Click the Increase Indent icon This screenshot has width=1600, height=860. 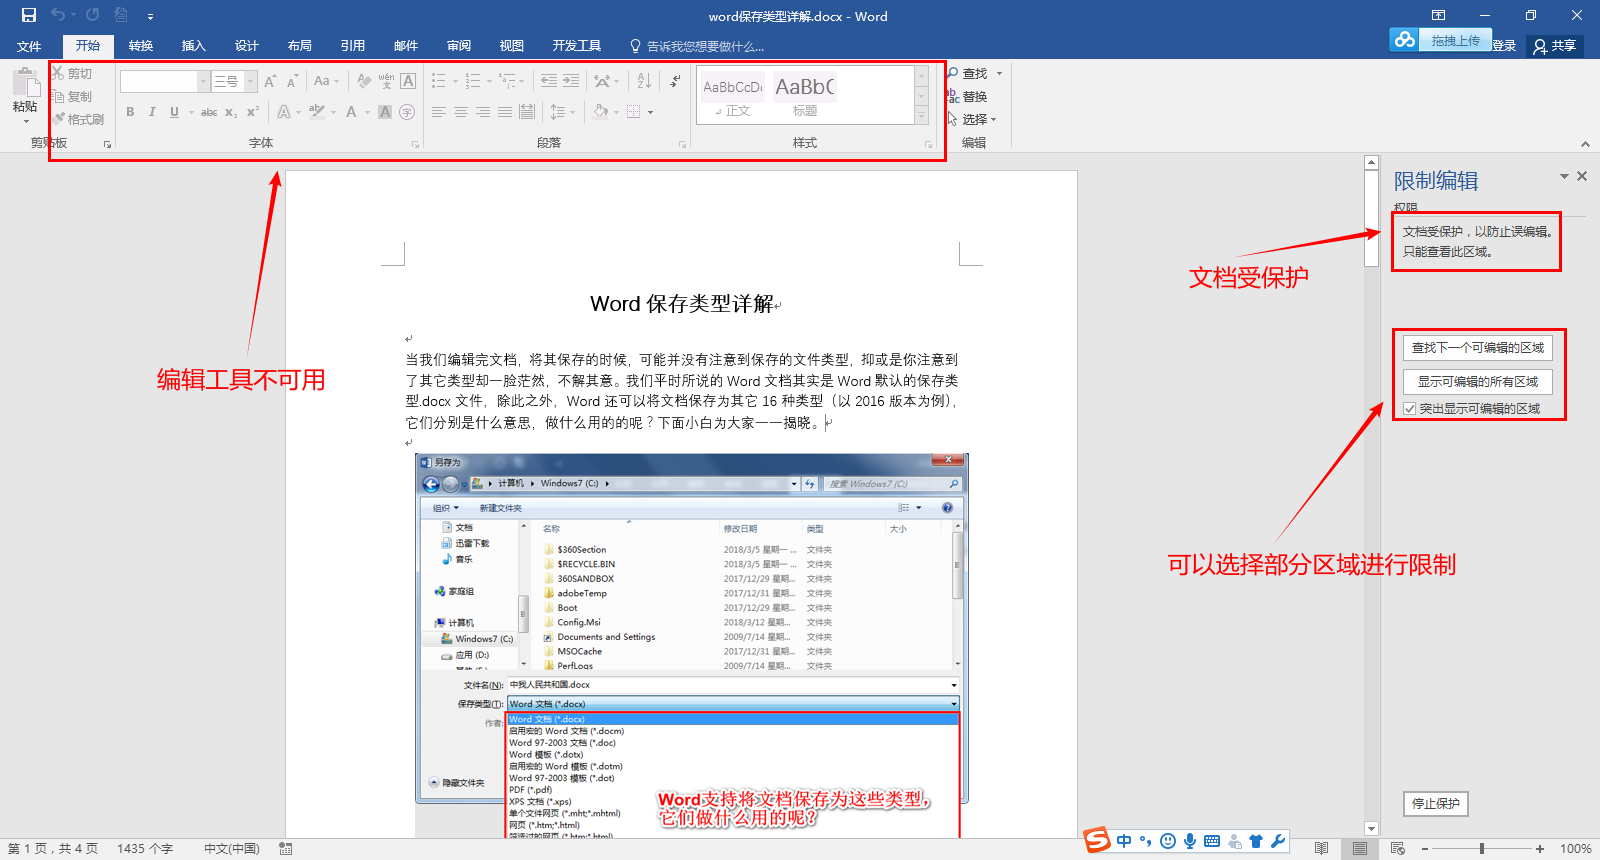coord(571,81)
